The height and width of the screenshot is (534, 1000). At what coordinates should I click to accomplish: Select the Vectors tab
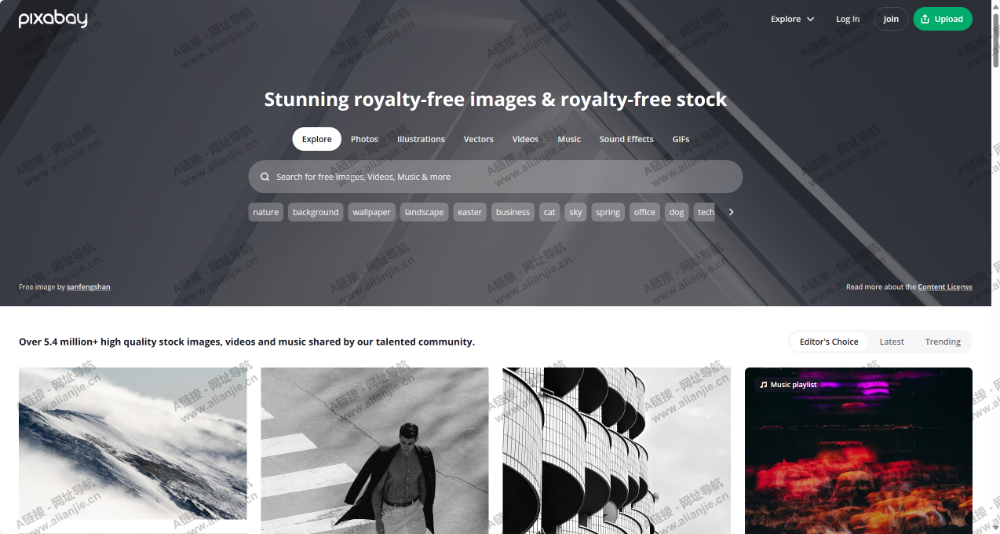(x=478, y=139)
